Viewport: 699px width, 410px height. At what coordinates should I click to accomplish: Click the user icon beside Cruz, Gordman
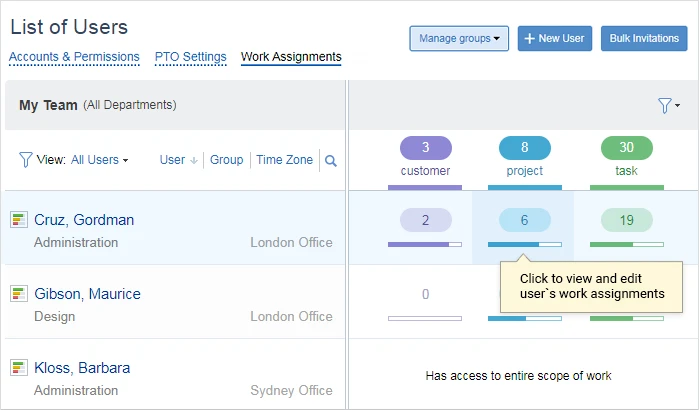point(18,220)
